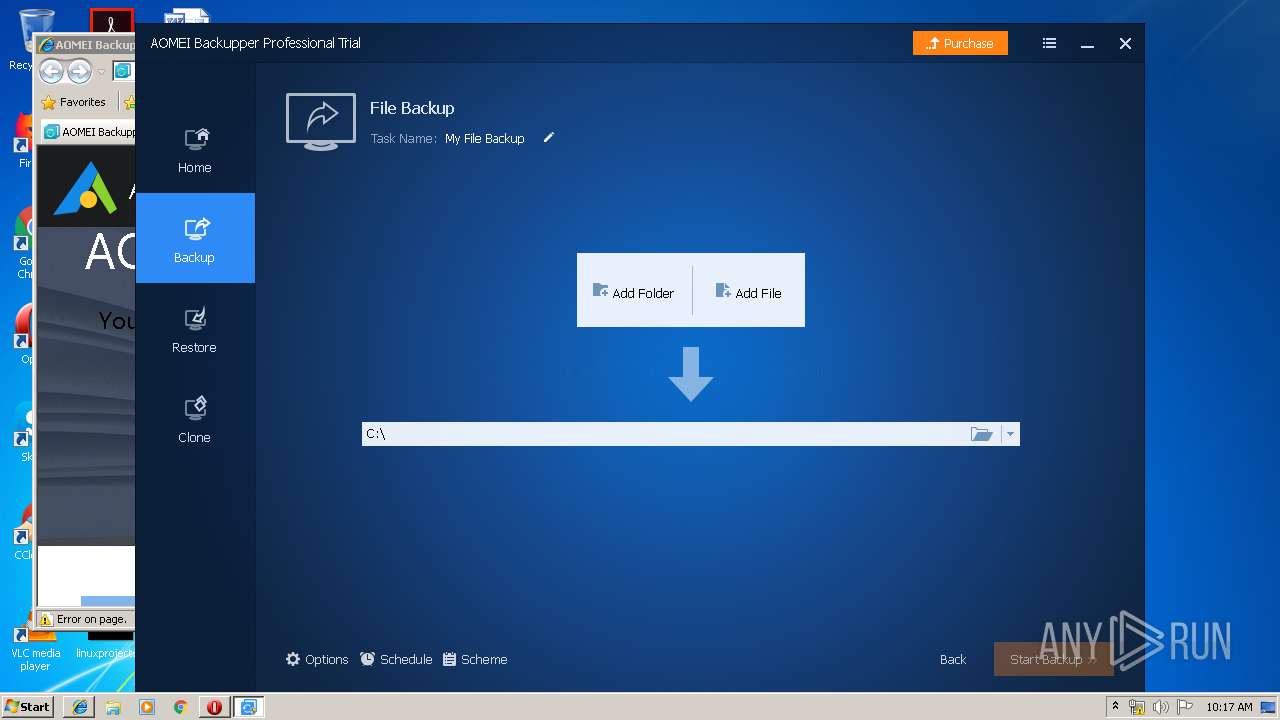Click Add File

pyautogui.click(x=749, y=292)
